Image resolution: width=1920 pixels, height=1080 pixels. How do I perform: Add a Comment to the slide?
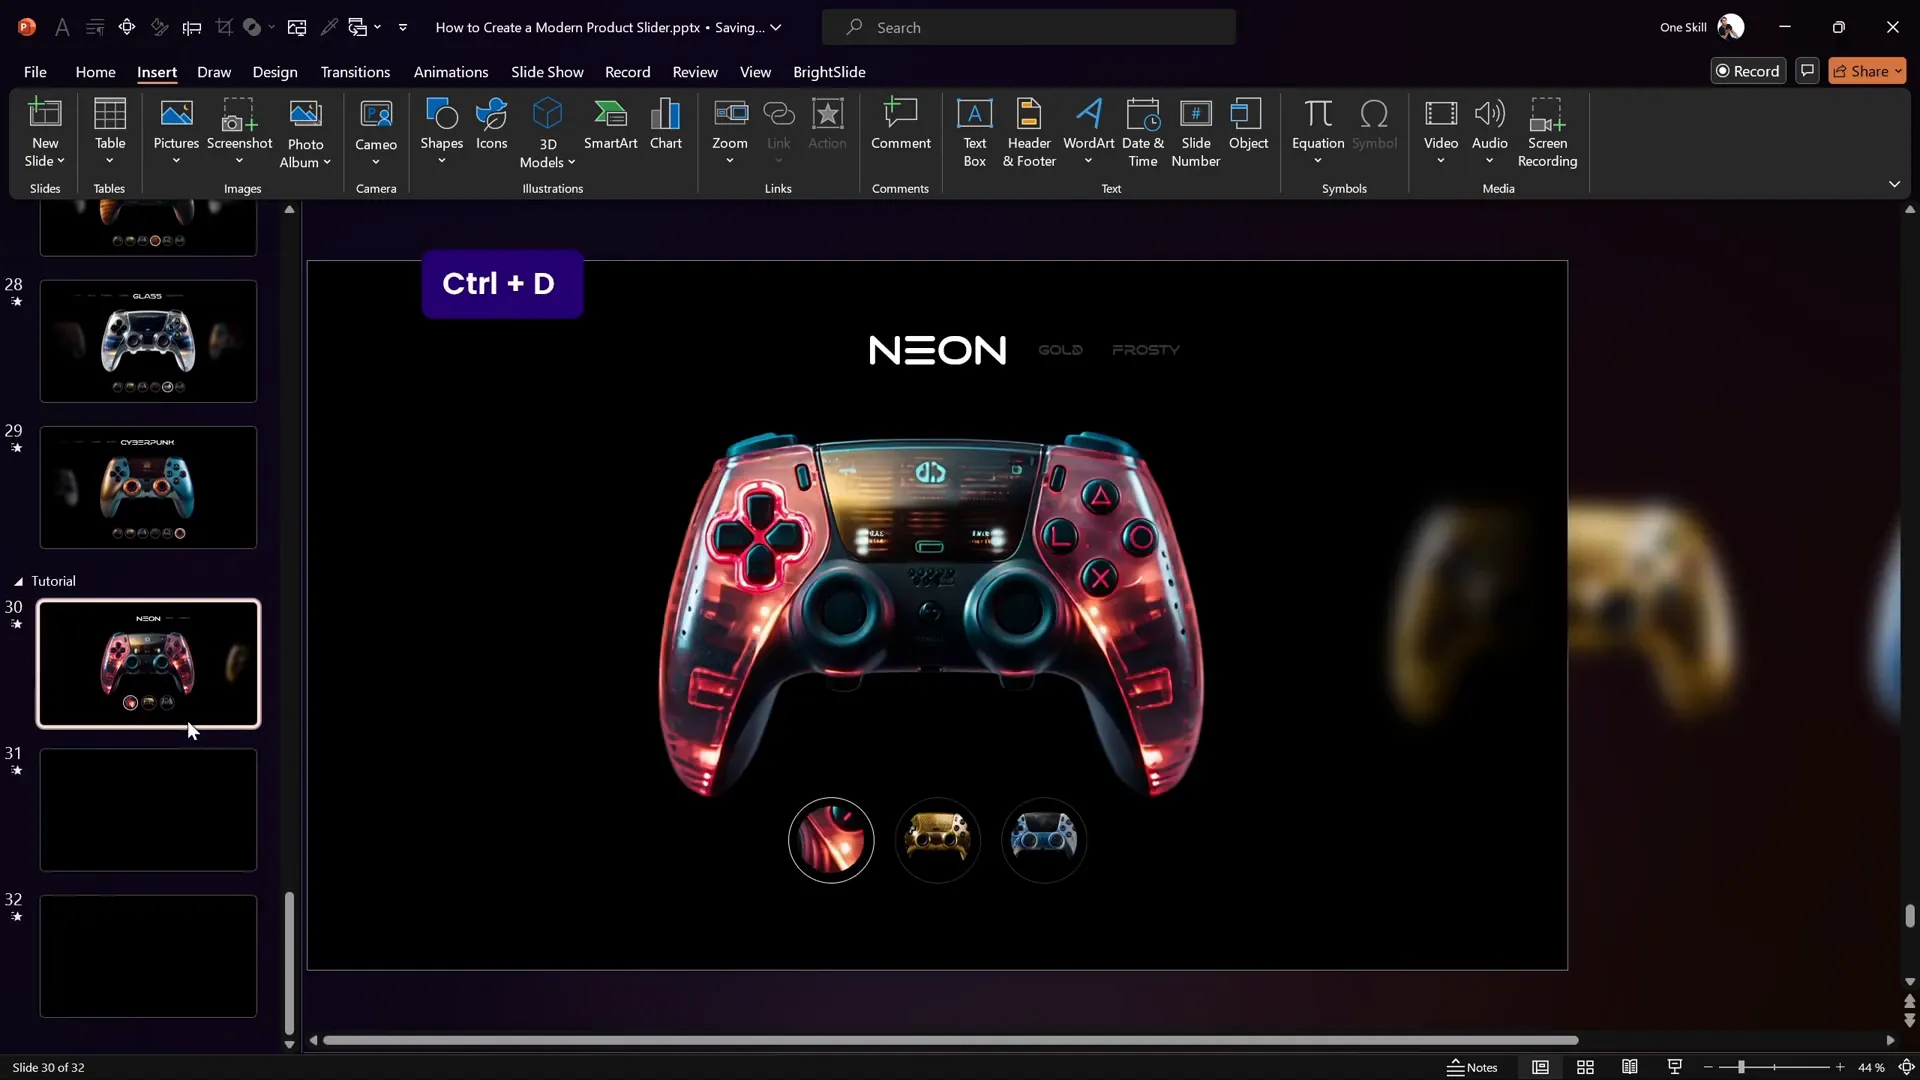point(900,125)
